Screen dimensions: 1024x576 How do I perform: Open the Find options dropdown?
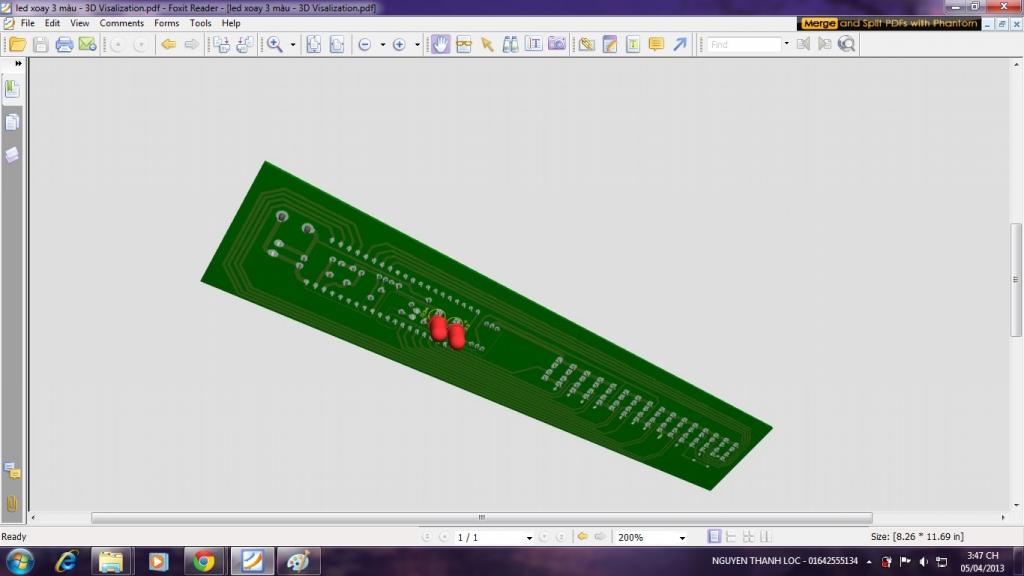tap(786, 44)
